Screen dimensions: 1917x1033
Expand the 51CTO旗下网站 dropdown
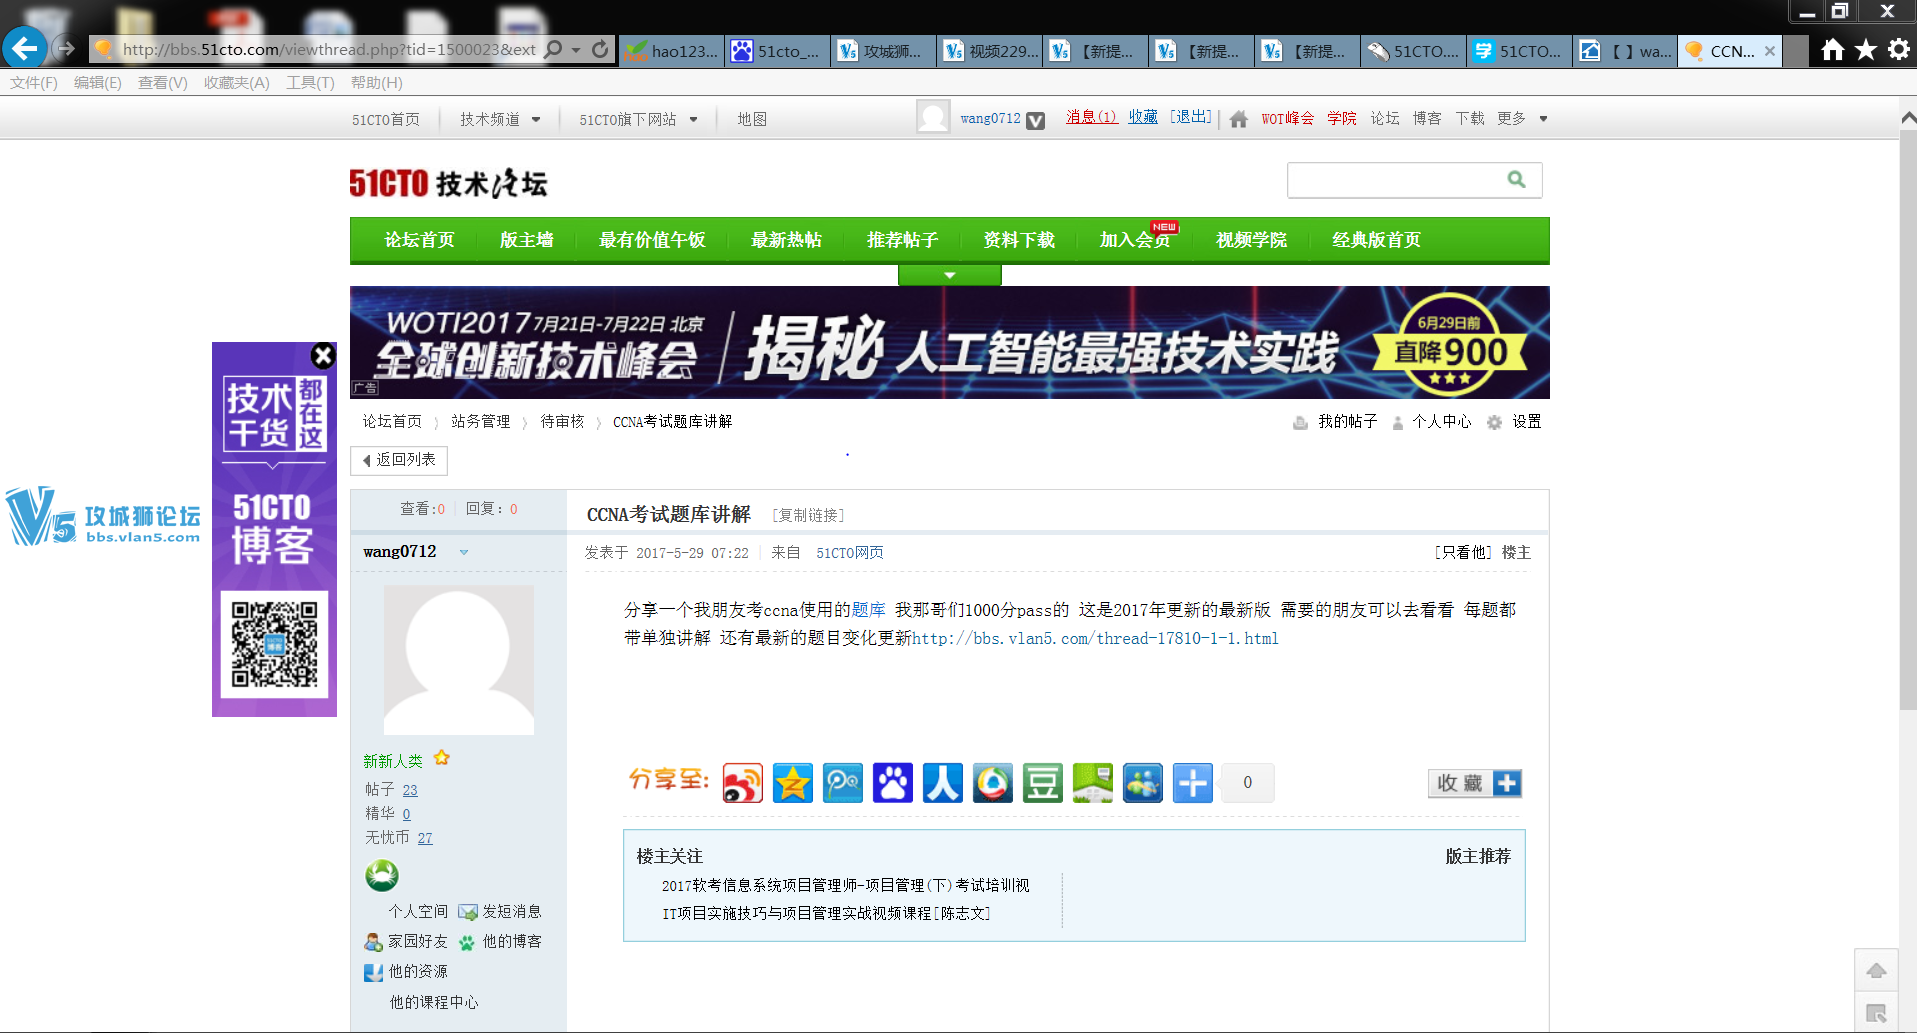pos(638,119)
